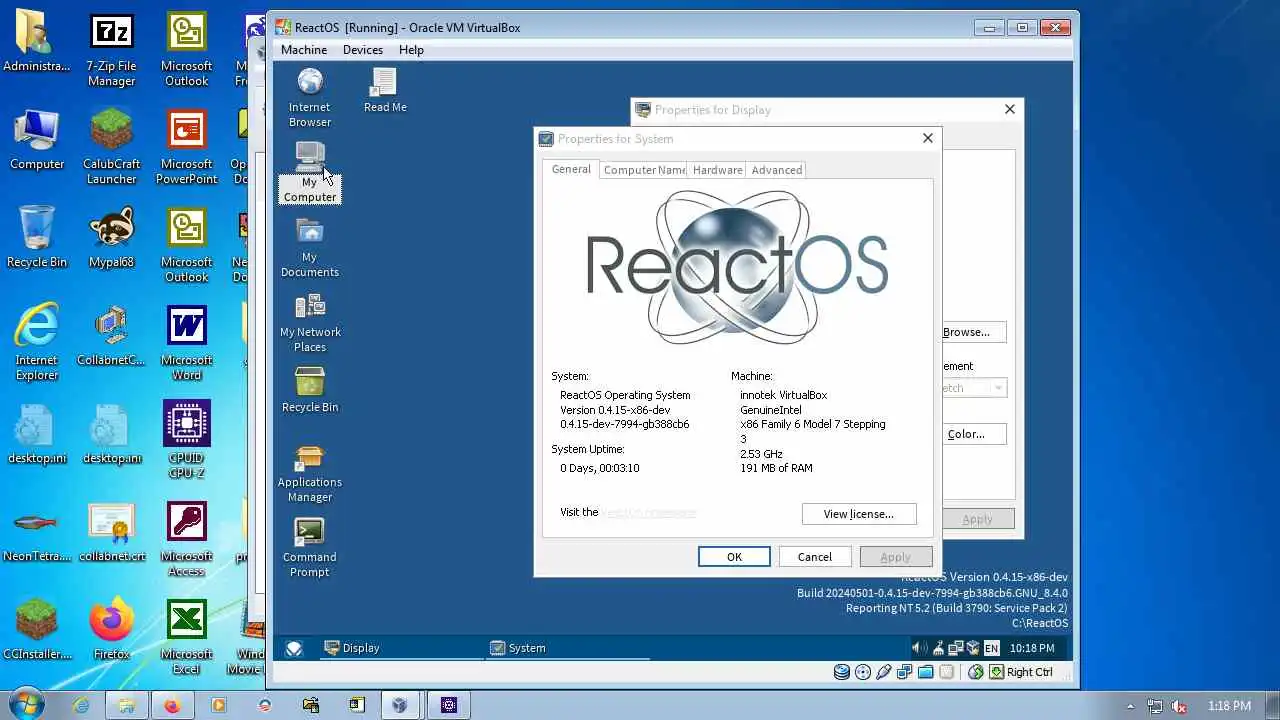1280x720 pixels.
Task: Launch Applications Manager in ReactOS
Action: 310,472
